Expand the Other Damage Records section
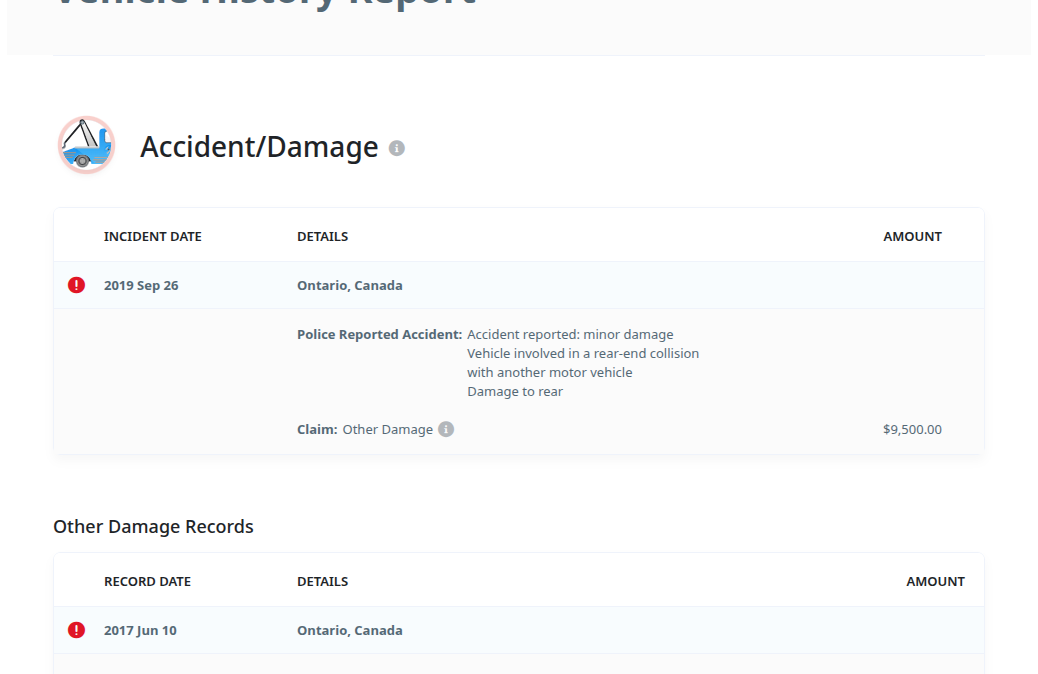The width and height of the screenshot is (1038, 674). pos(153,526)
